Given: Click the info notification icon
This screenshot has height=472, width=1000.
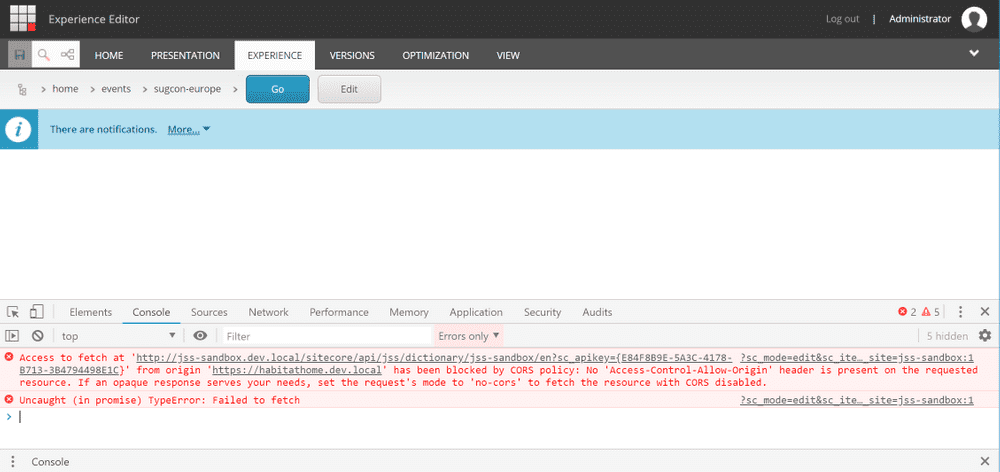Looking at the screenshot, I should (x=19, y=129).
